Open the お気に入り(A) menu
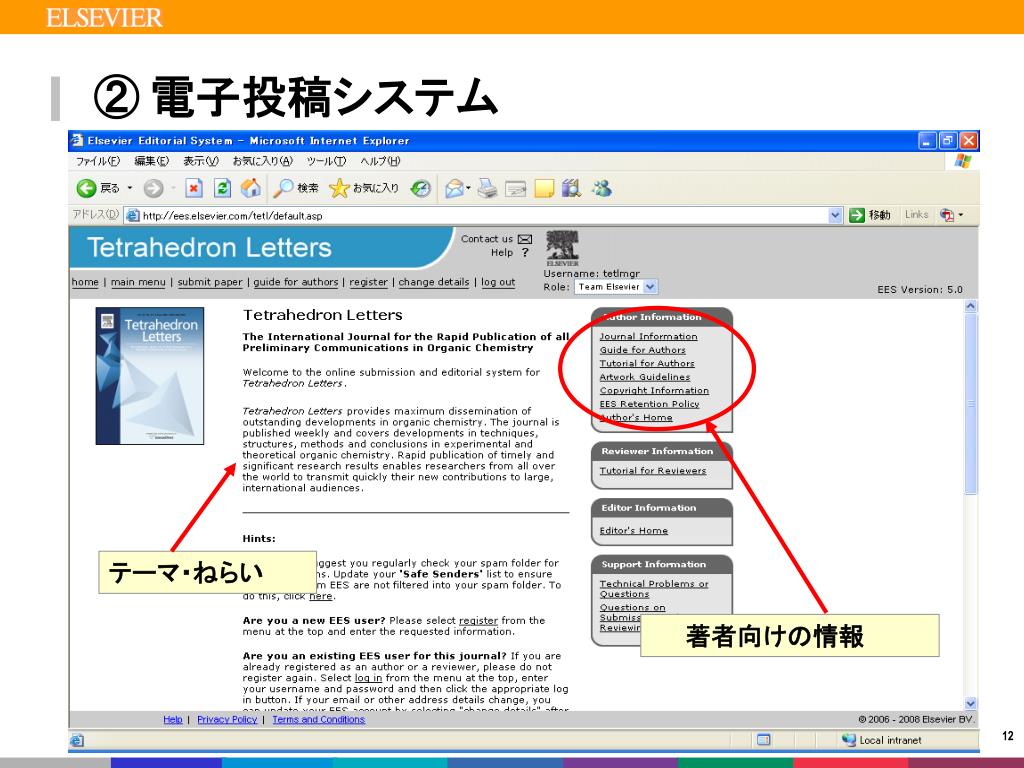Viewport: 1024px width, 768px height. click(x=263, y=161)
